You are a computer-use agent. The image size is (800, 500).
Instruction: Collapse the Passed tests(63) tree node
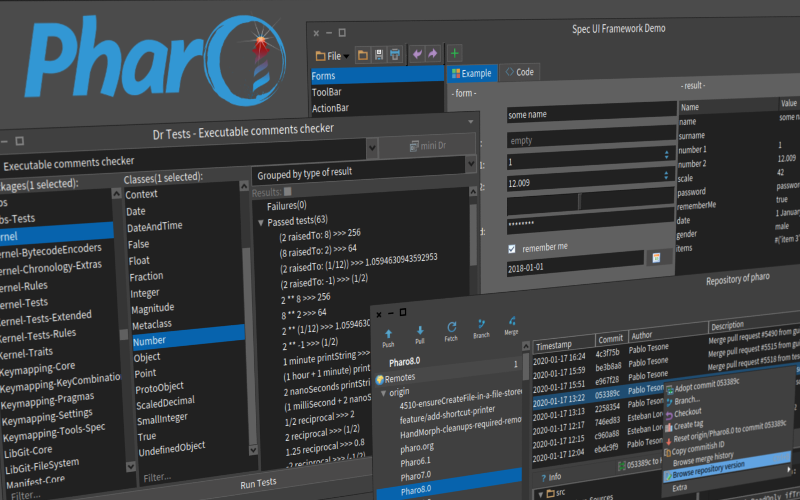coord(261,222)
